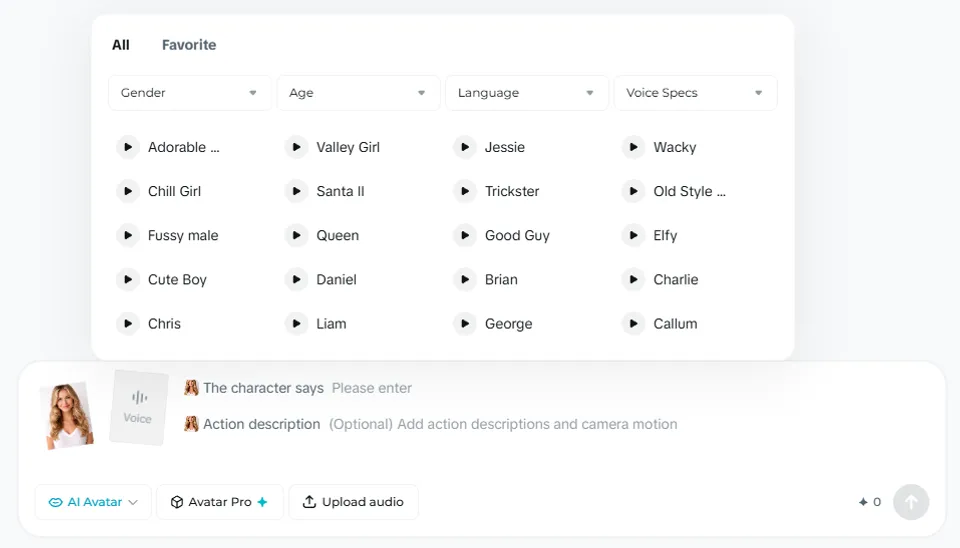This screenshot has width=960, height=548.
Task: Select the Valley Girl voice name
Action: tap(348, 147)
